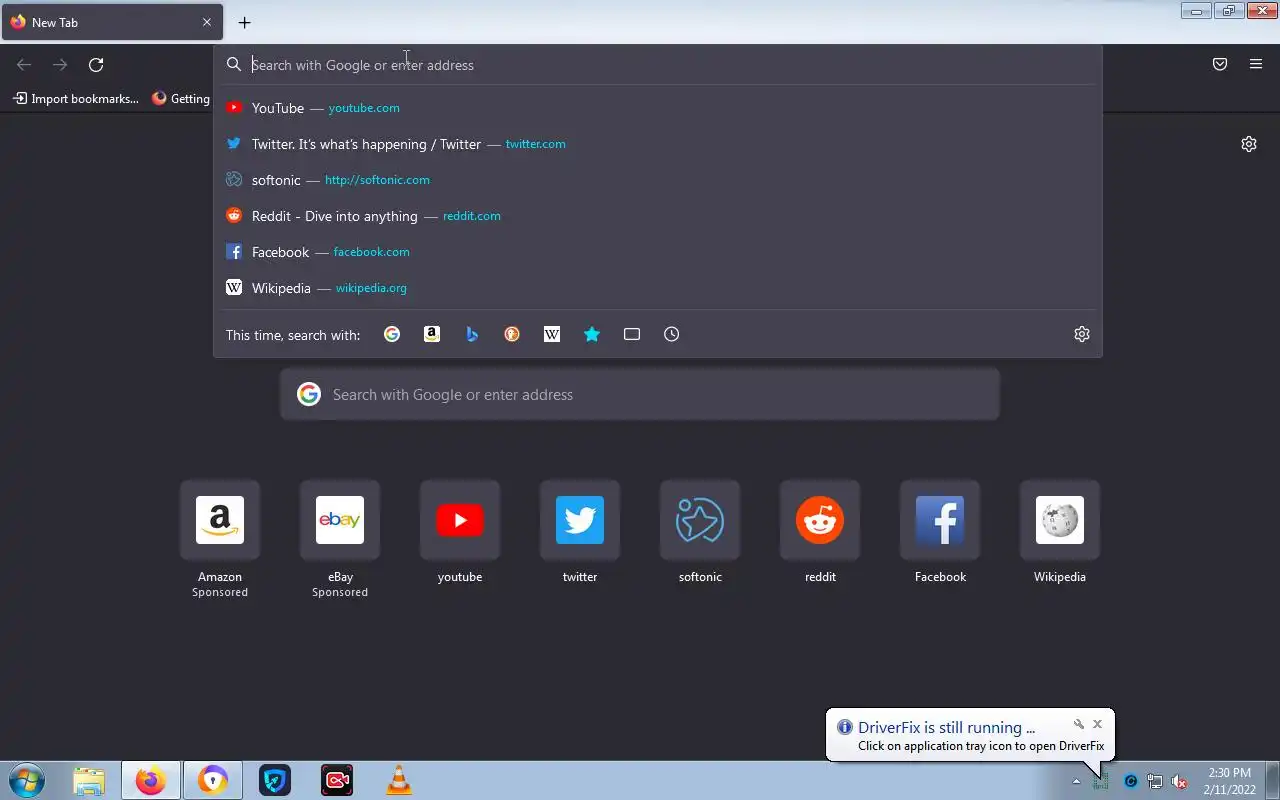
Task: Choose the Wikipedia suggestion in address dropdown
Action: coord(658,288)
